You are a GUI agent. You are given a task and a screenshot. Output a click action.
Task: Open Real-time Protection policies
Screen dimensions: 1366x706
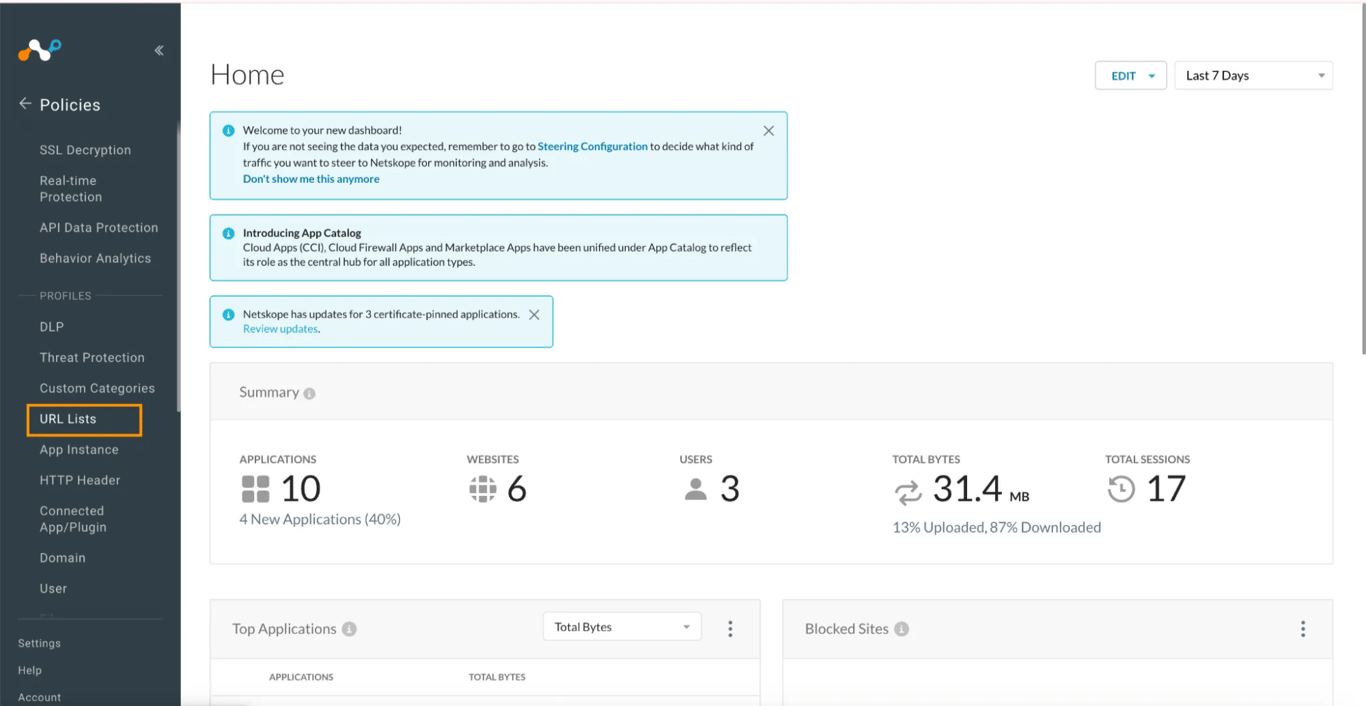pyautogui.click(x=71, y=189)
